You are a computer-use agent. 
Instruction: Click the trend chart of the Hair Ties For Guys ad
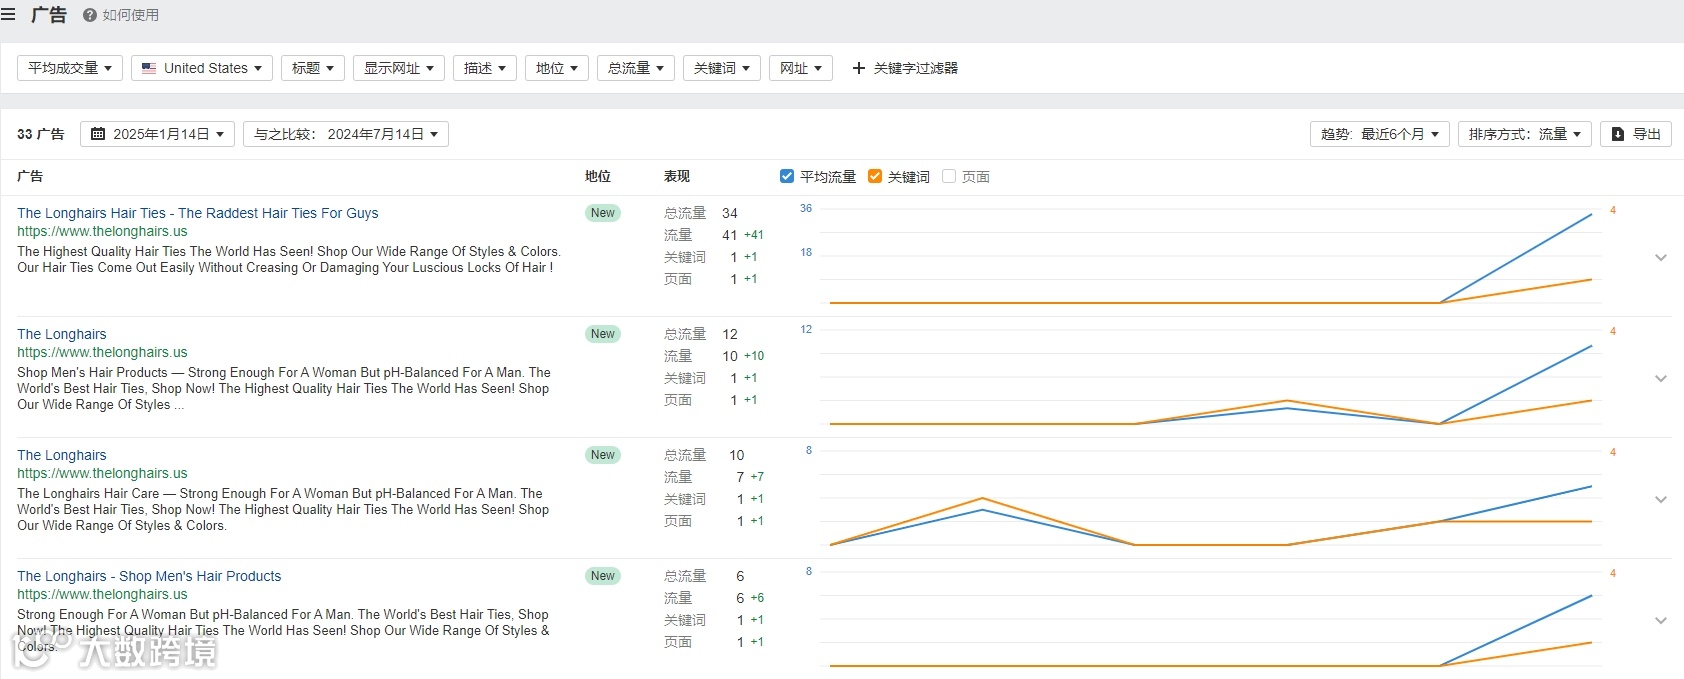pyautogui.click(x=1210, y=256)
